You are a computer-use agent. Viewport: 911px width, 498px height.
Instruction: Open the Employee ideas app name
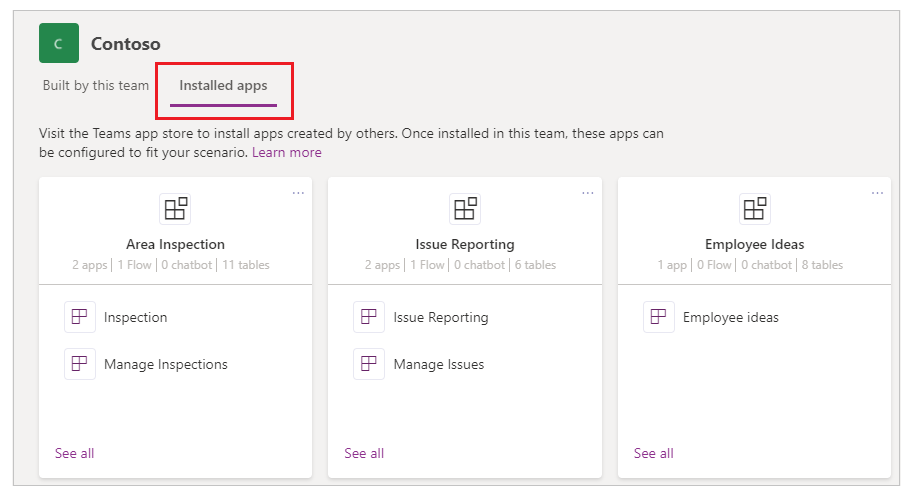coord(731,317)
